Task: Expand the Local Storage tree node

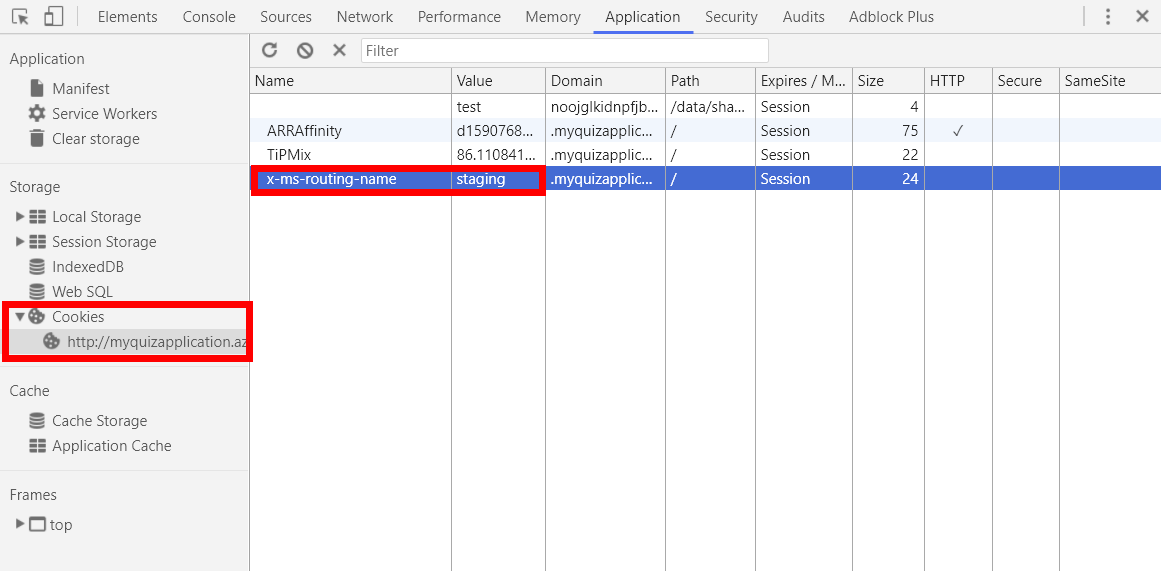Action: click(x=20, y=216)
